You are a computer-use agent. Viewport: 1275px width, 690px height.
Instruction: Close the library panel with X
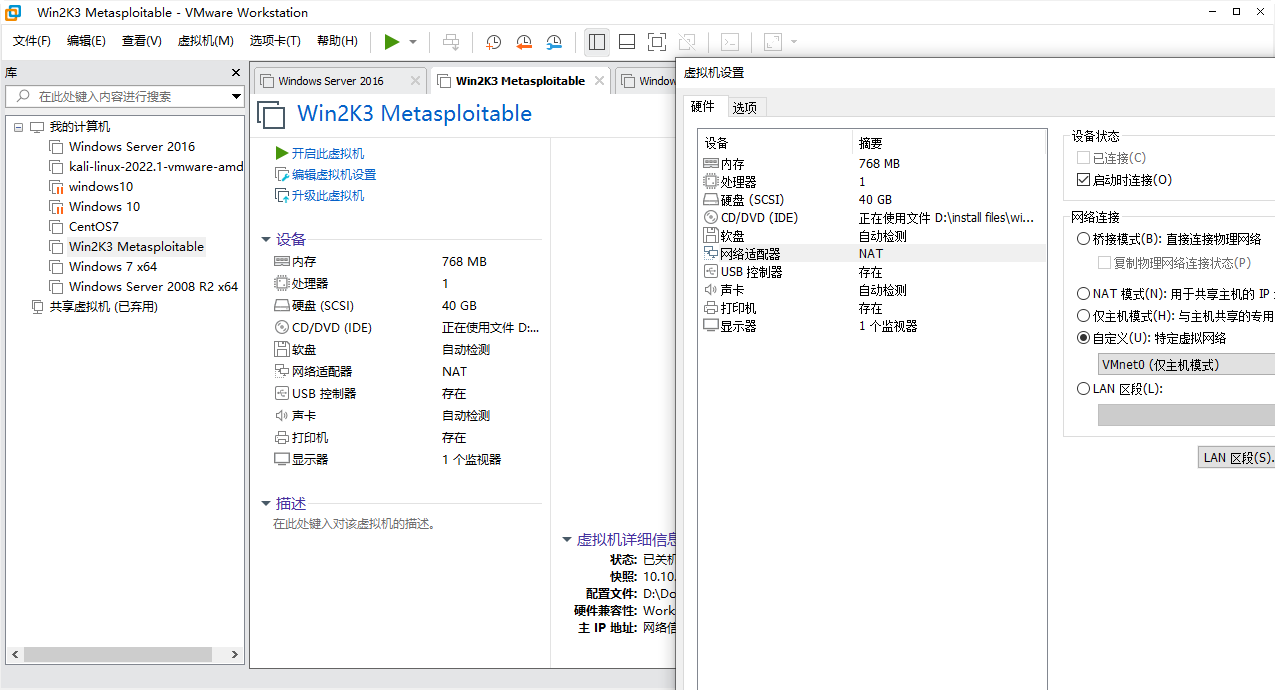pos(236,73)
